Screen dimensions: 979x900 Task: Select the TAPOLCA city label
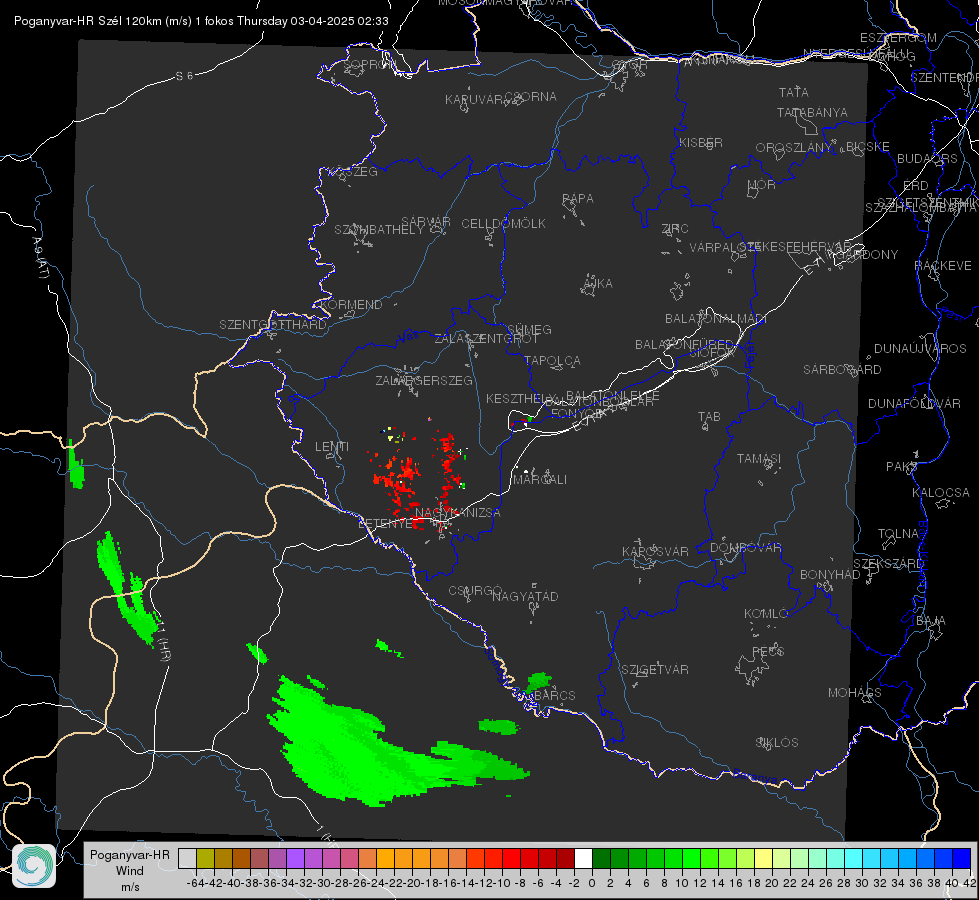(x=553, y=360)
